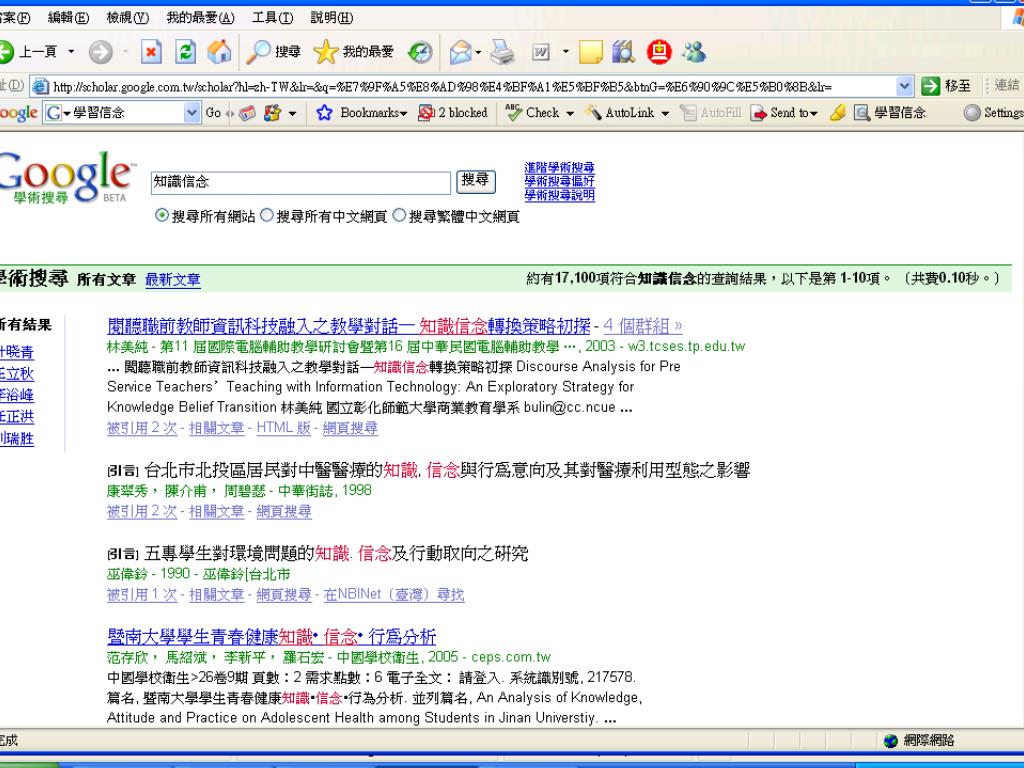Print the page using the printer icon
The height and width of the screenshot is (768, 1024).
point(502,52)
